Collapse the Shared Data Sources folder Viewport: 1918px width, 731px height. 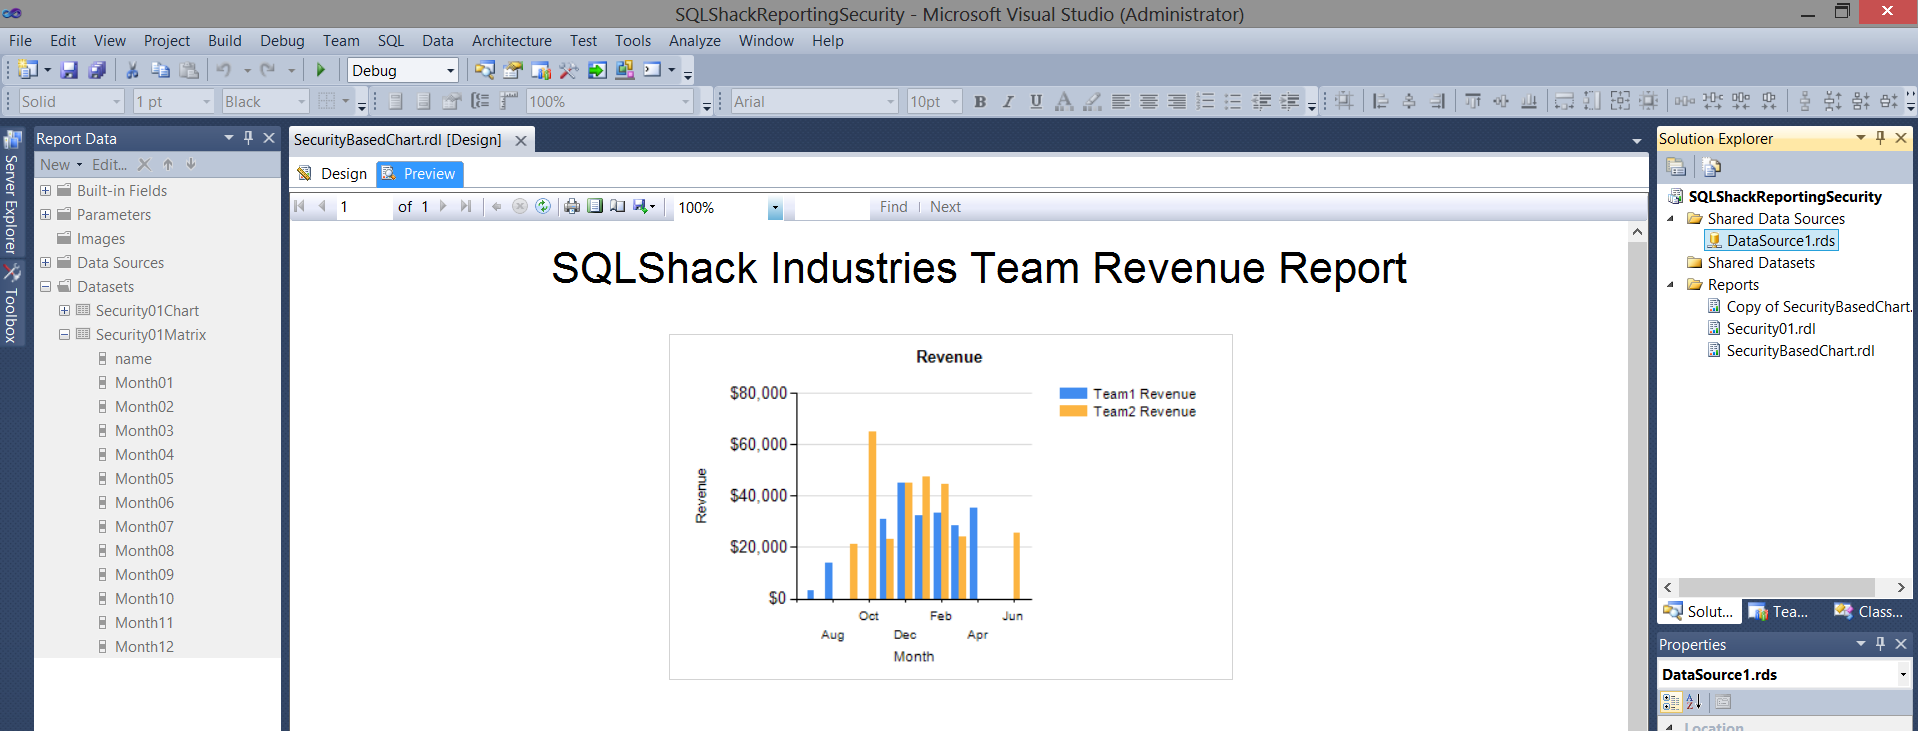point(1671,218)
